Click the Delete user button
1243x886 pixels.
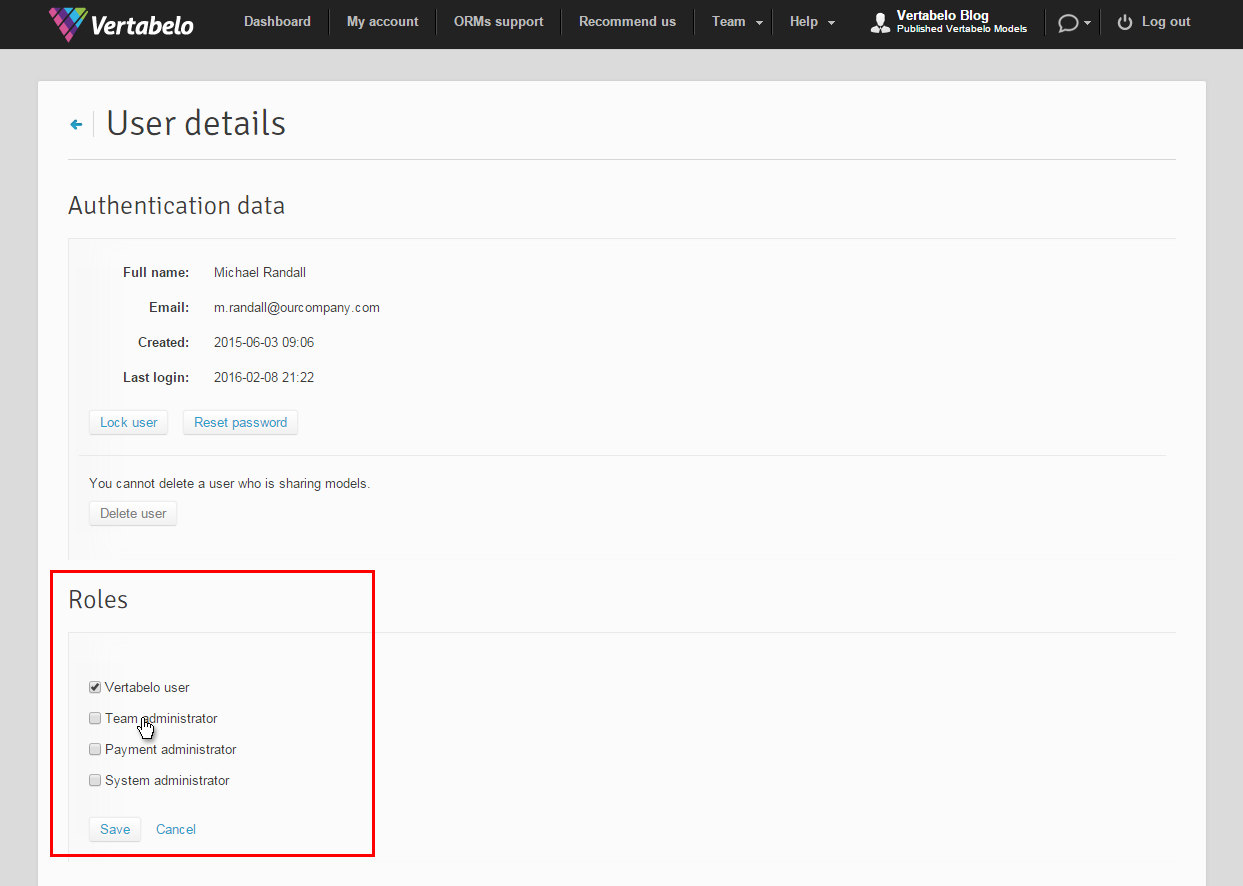133,513
